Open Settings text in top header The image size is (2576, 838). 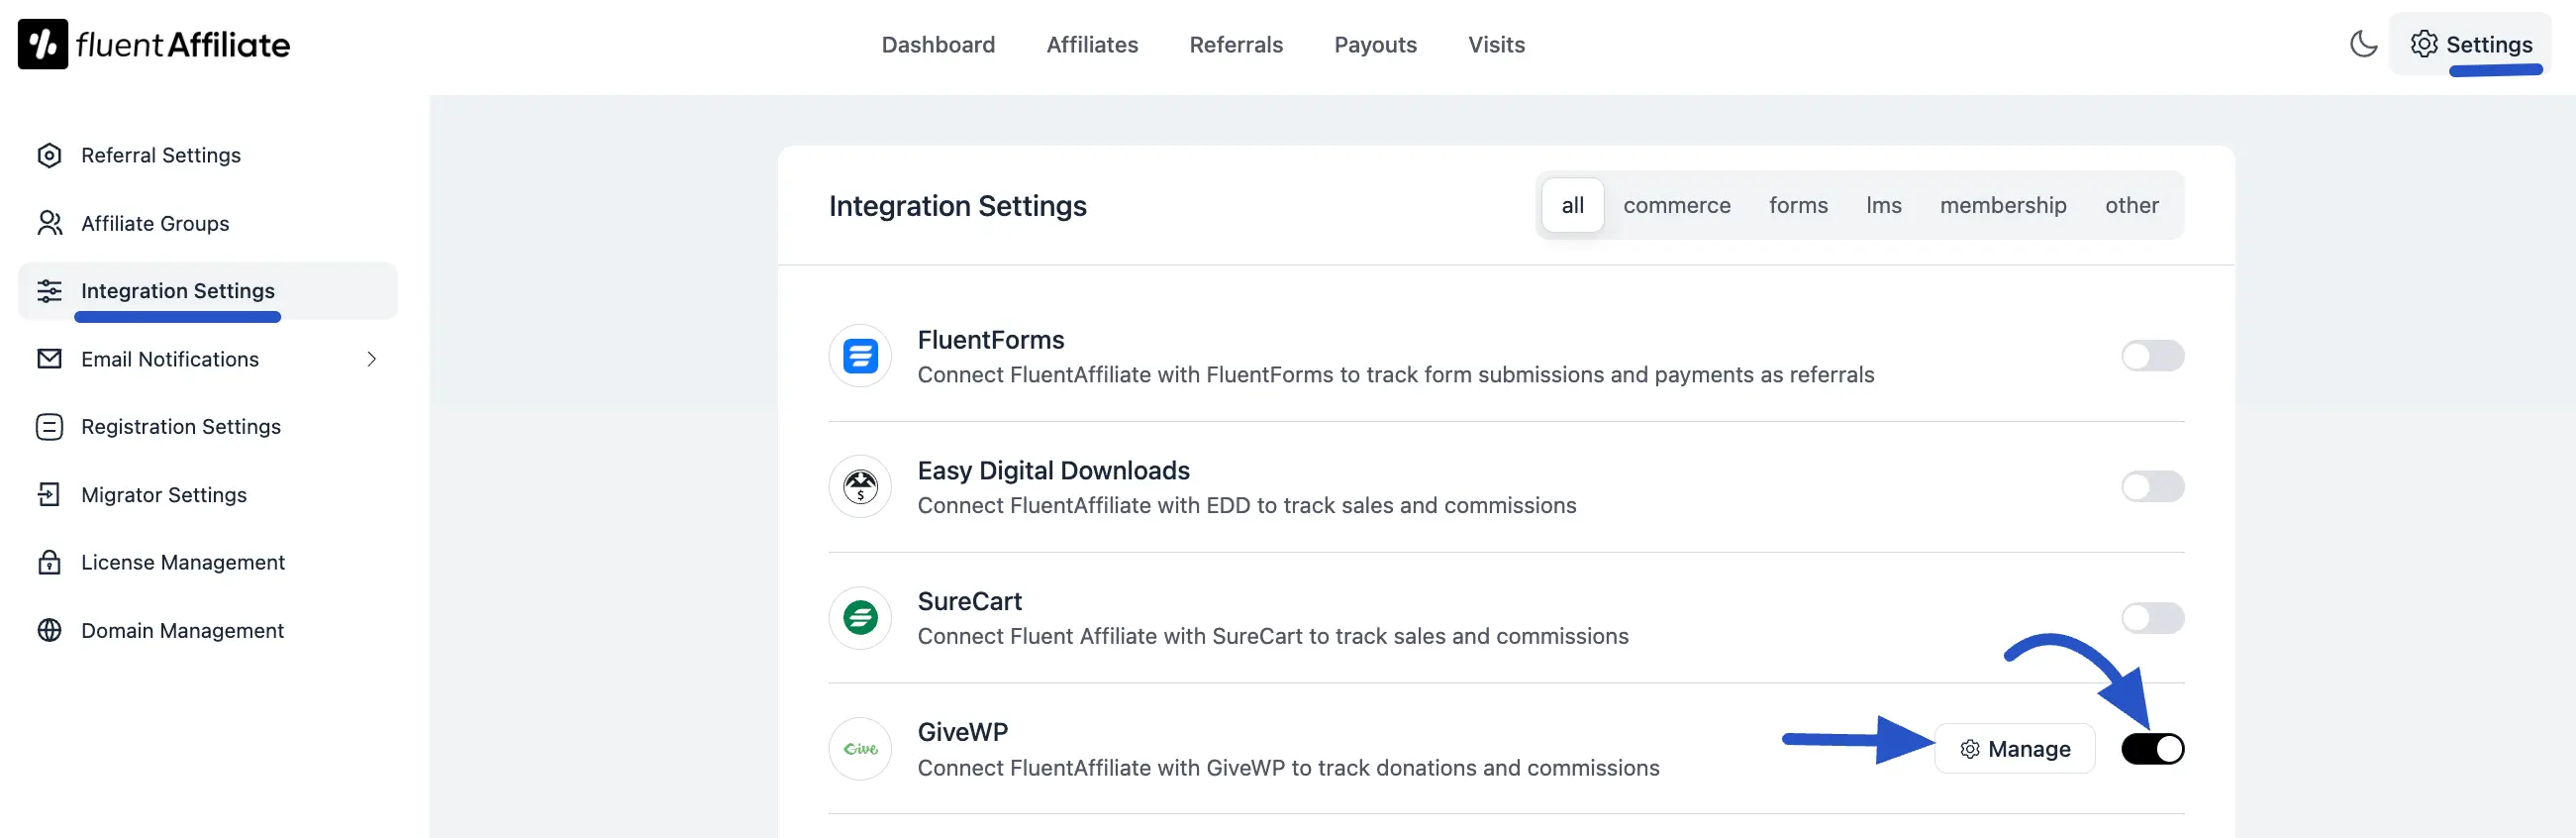click(2489, 45)
